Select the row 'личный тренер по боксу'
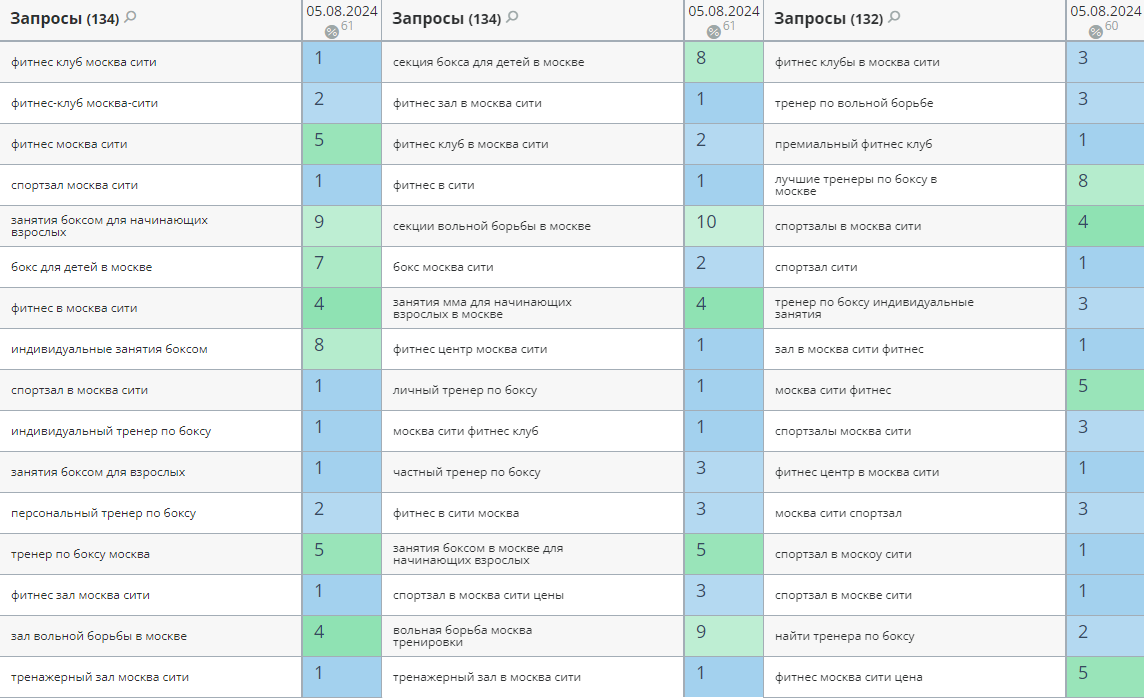This screenshot has width=1144, height=698. point(465,390)
